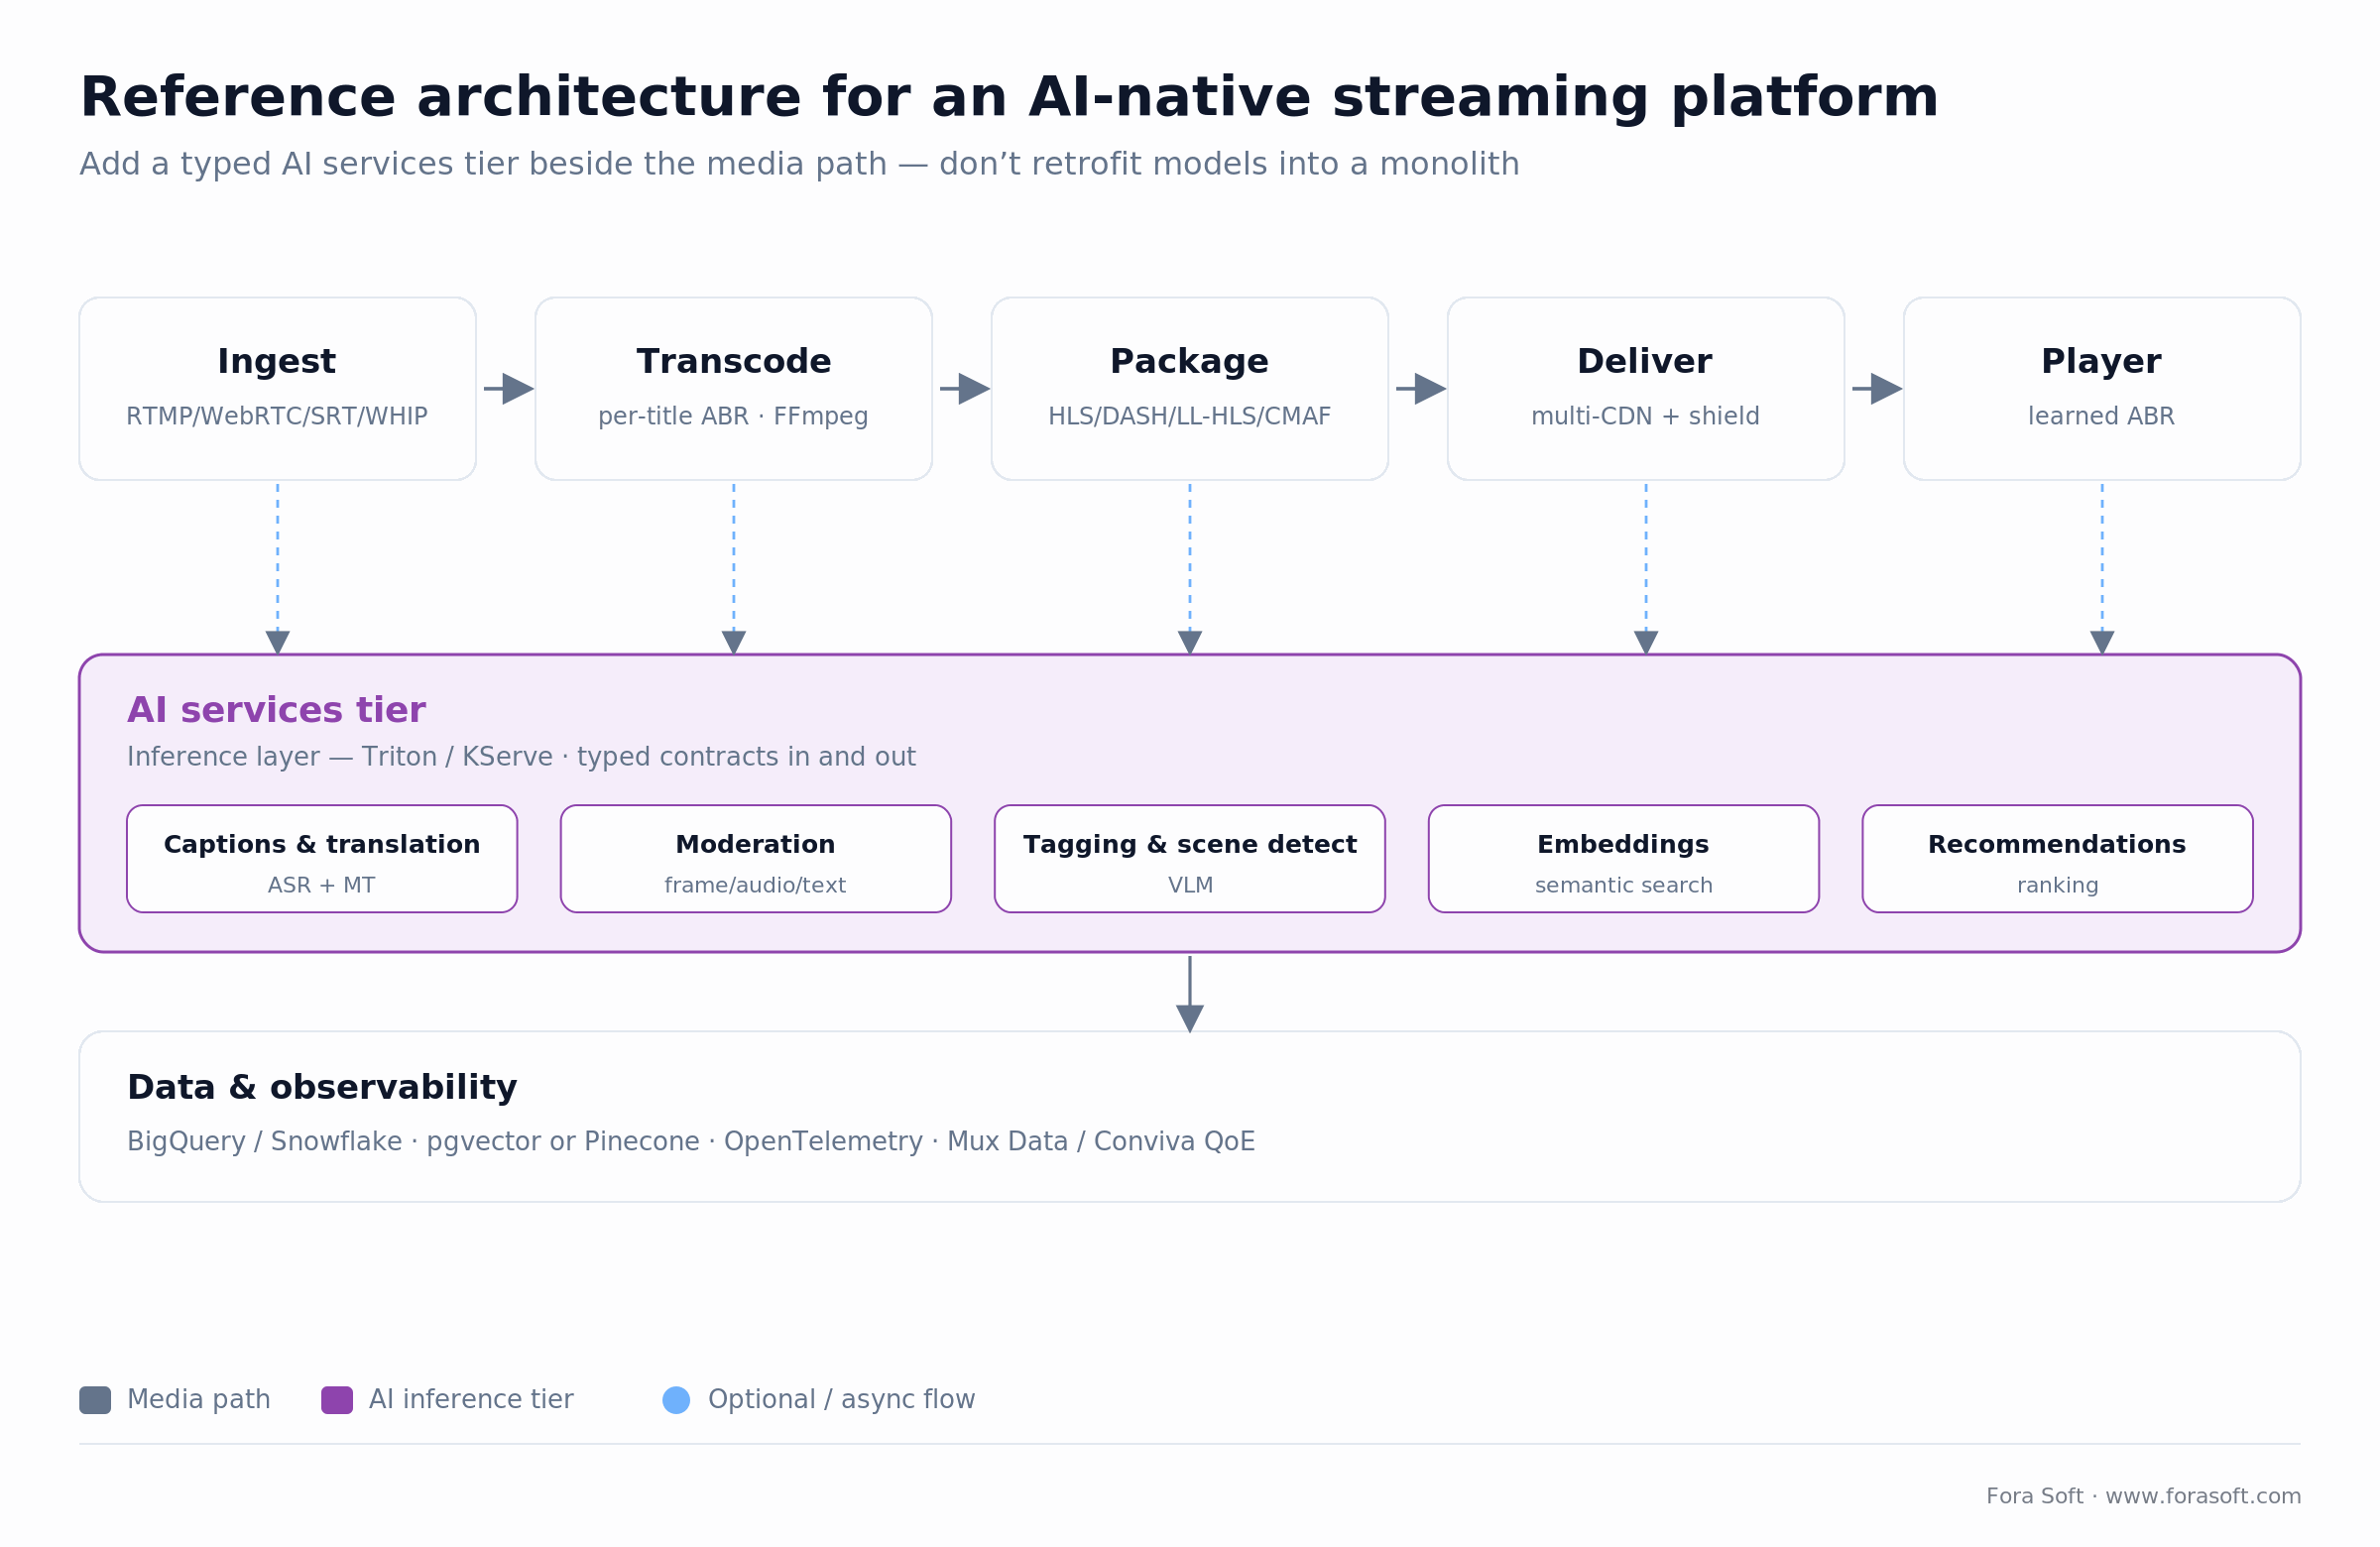Click the 'Optional / async flow' legend label
This screenshot has height=1547, width=2380.
[841, 1400]
